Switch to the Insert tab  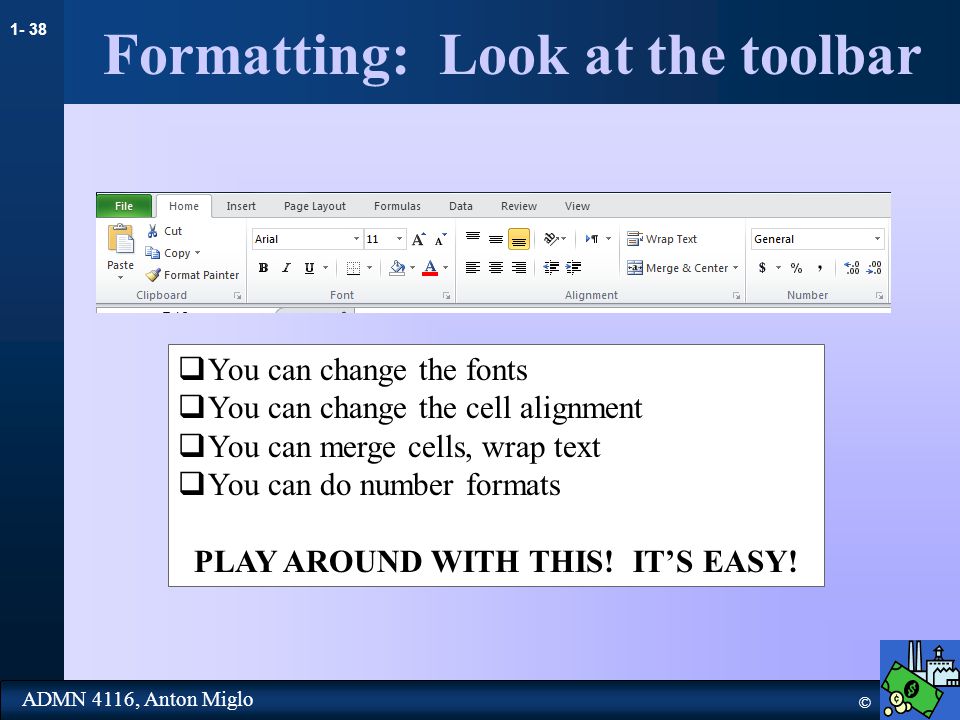click(x=241, y=206)
